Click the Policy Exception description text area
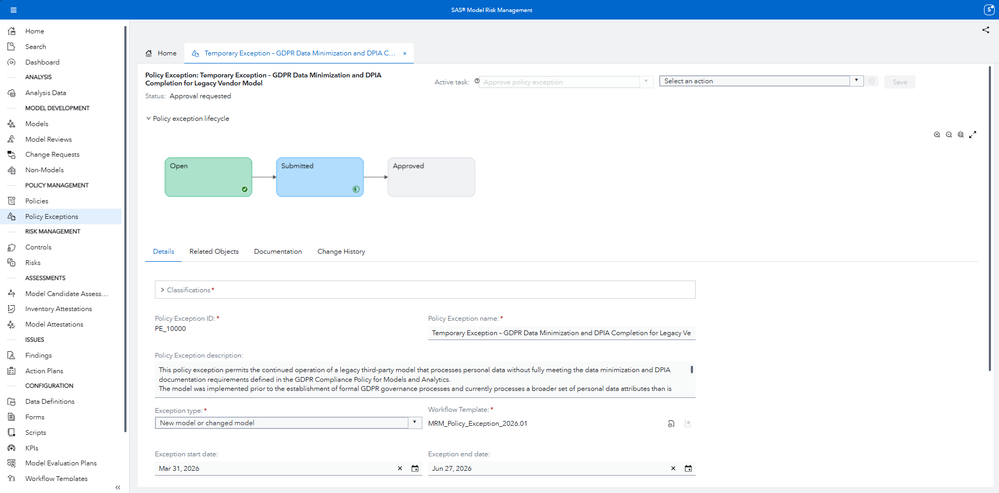Image resolution: width=999 pixels, height=493 pixels. pos(425,380)
